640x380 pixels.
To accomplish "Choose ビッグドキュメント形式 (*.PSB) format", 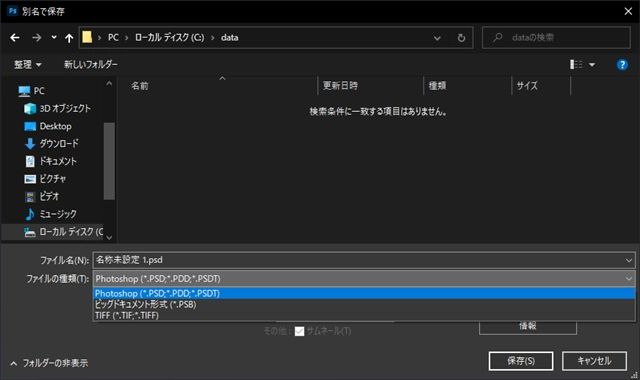I will point(364,304).
